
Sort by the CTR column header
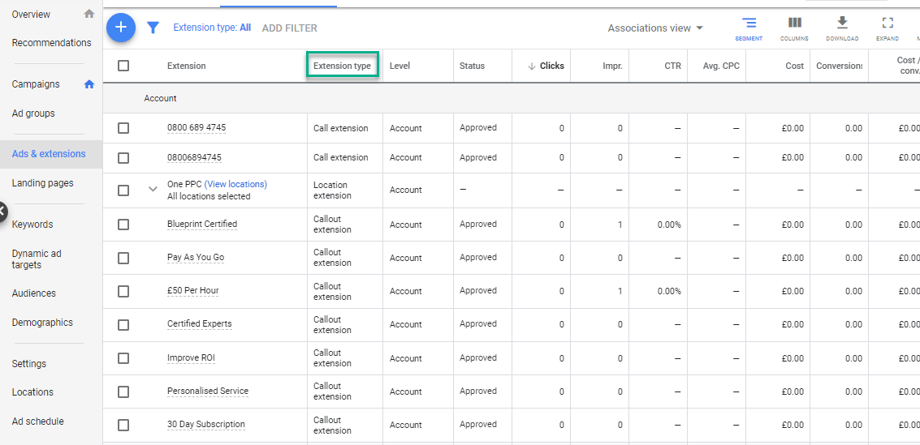point(673,66)
